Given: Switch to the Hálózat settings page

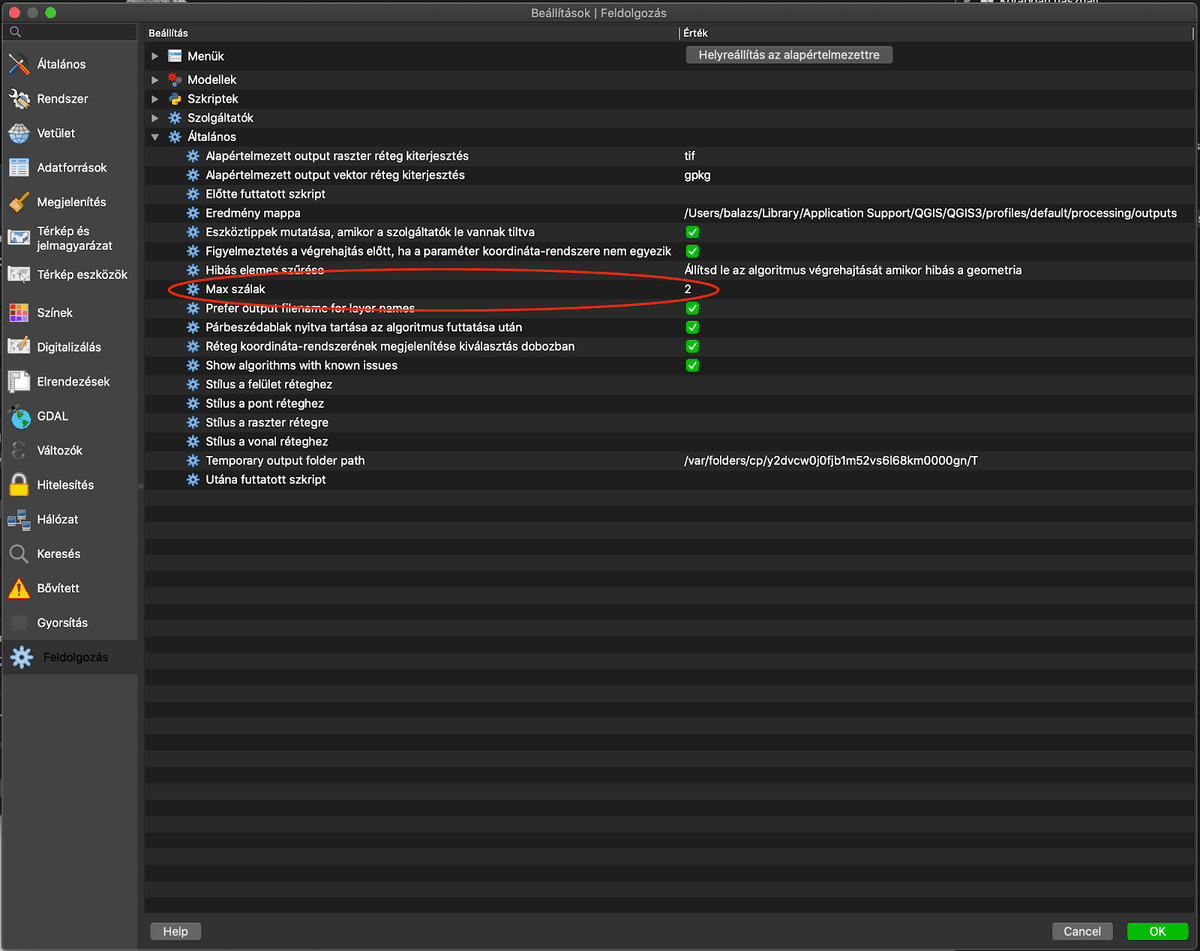Looking at the screenshot, I should [x=57, y=519].
